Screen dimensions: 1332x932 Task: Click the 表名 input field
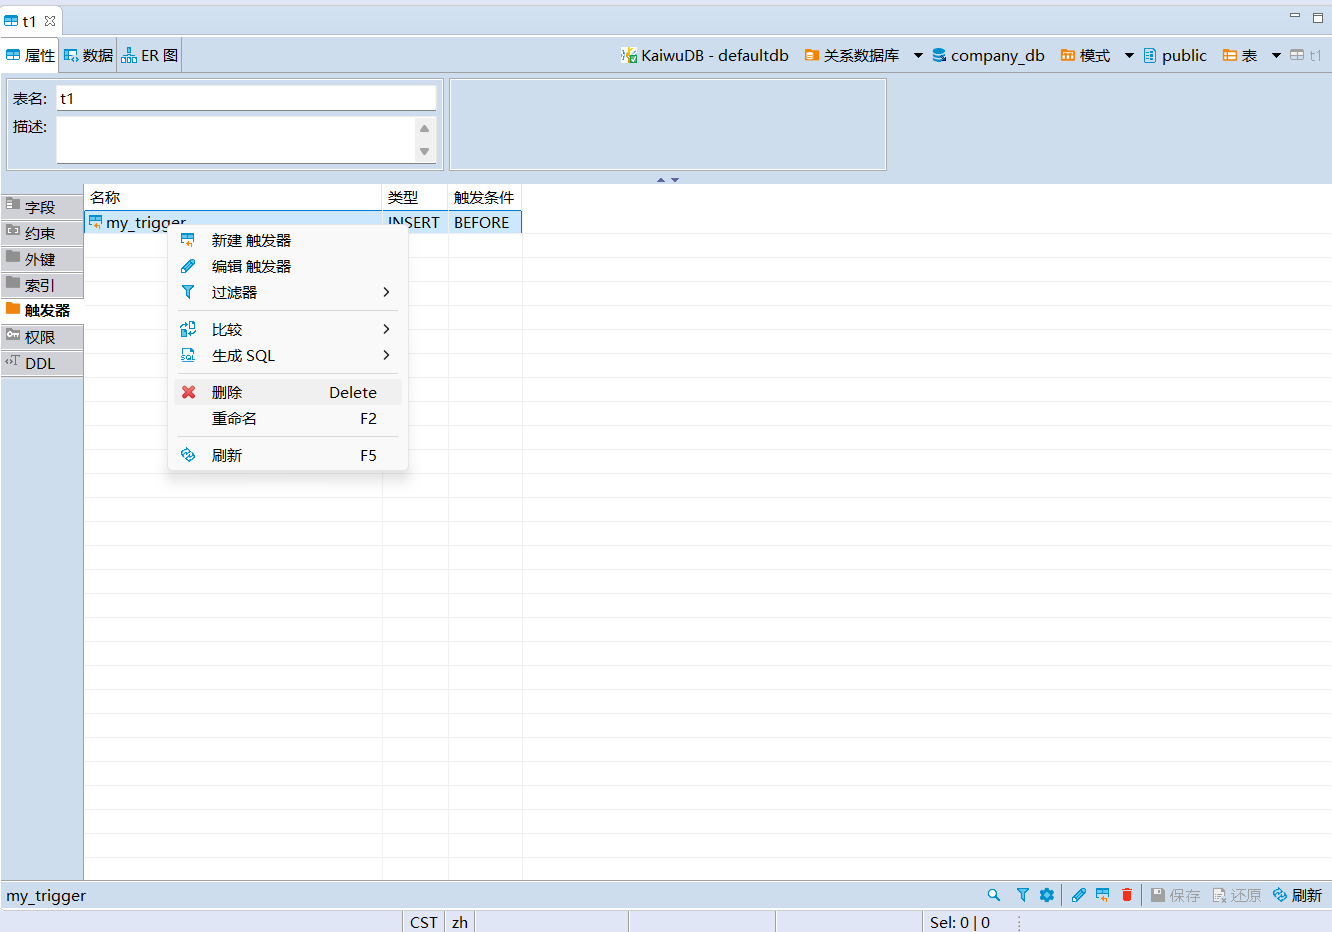click(x=246, y=98)
